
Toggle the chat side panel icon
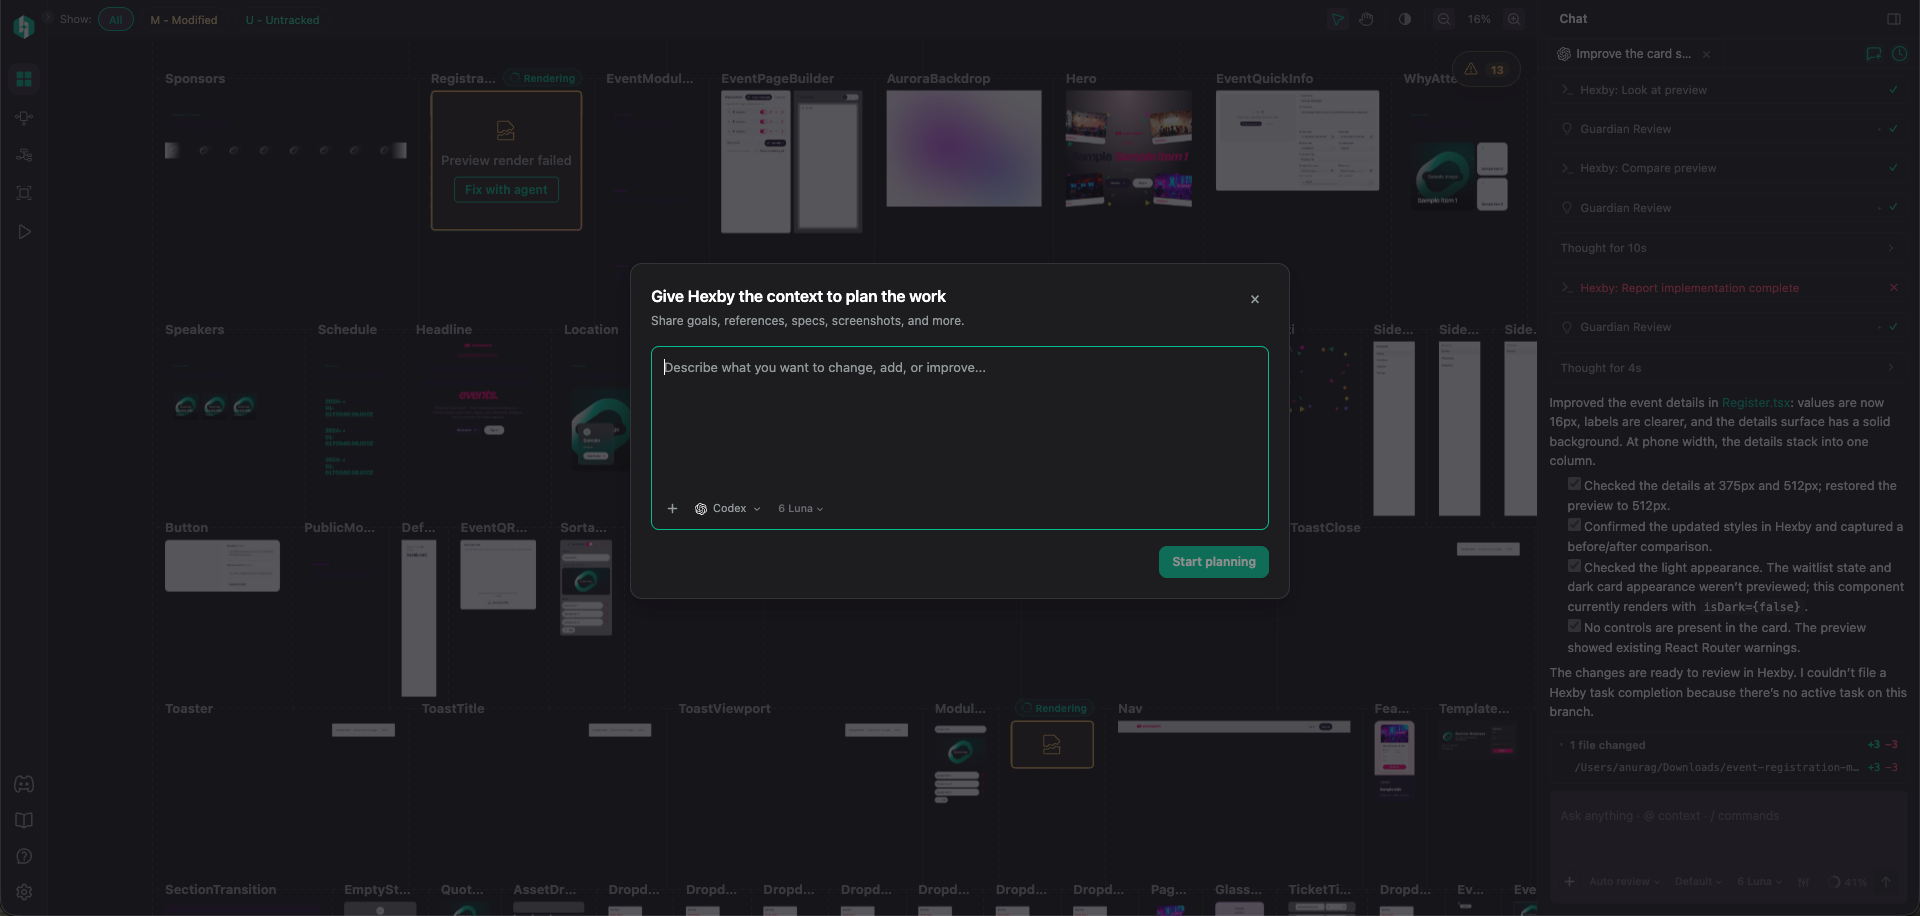tap(1894, 19)
